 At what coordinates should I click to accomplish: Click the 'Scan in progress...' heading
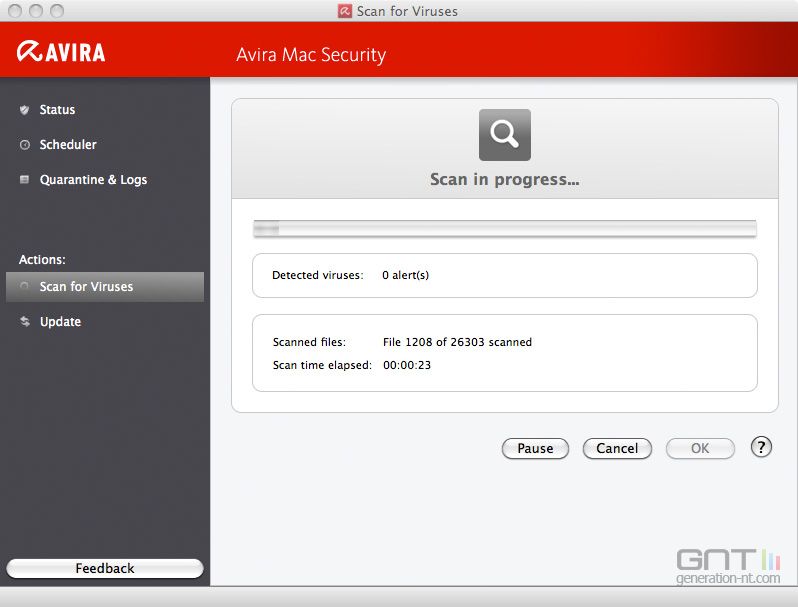click(504, 179)
